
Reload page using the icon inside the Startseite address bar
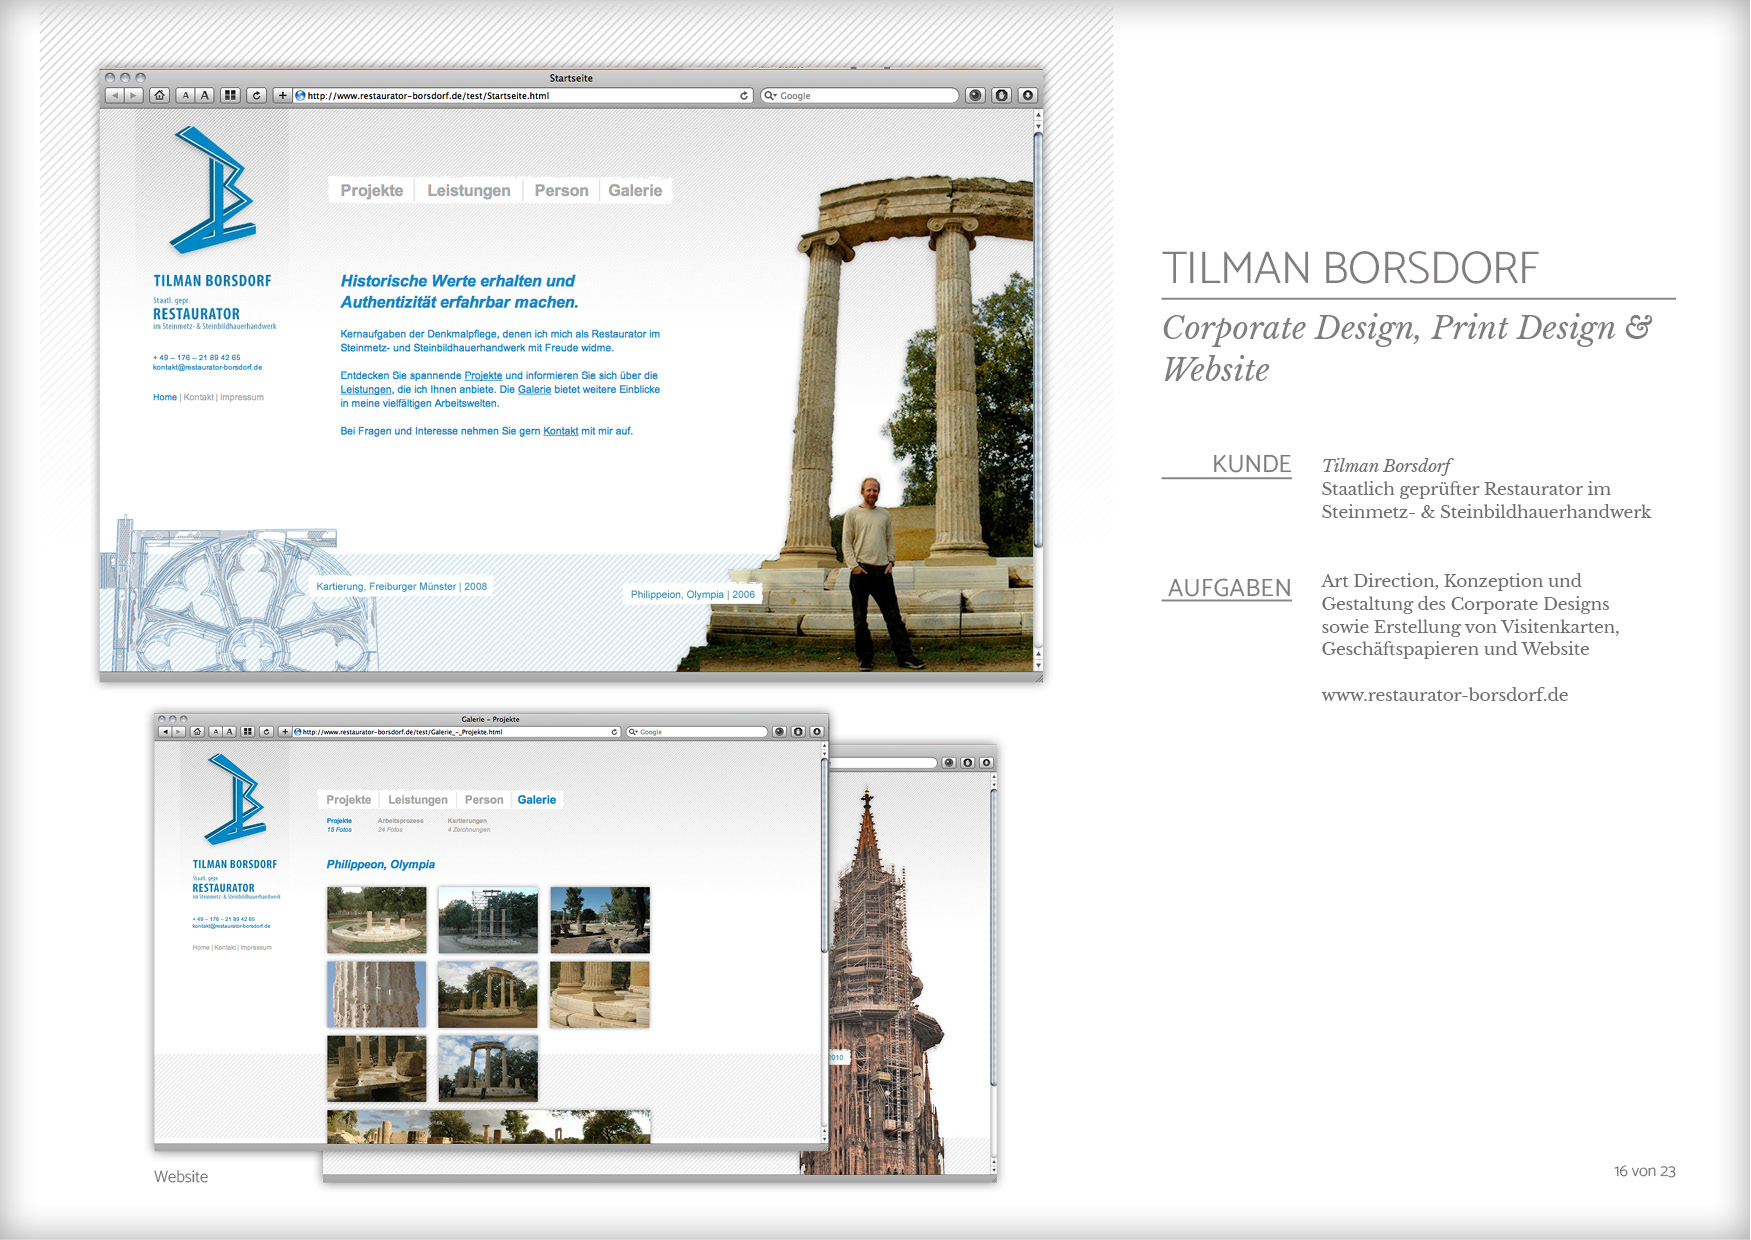pos(743,96)
